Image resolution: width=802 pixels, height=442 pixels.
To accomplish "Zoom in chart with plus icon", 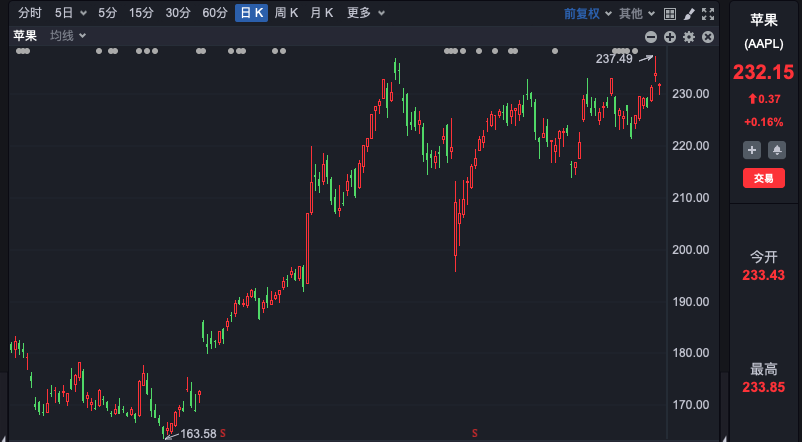I will click(670, 37).
